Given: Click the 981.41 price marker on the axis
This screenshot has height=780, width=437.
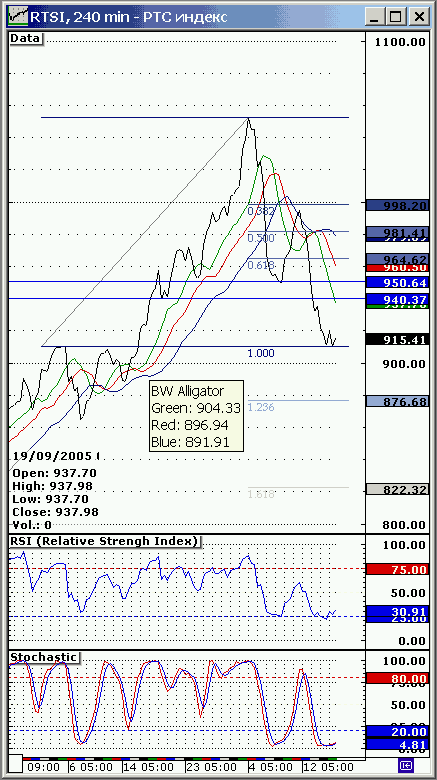Looking at the screenshot, I should (x=397, y=231).
